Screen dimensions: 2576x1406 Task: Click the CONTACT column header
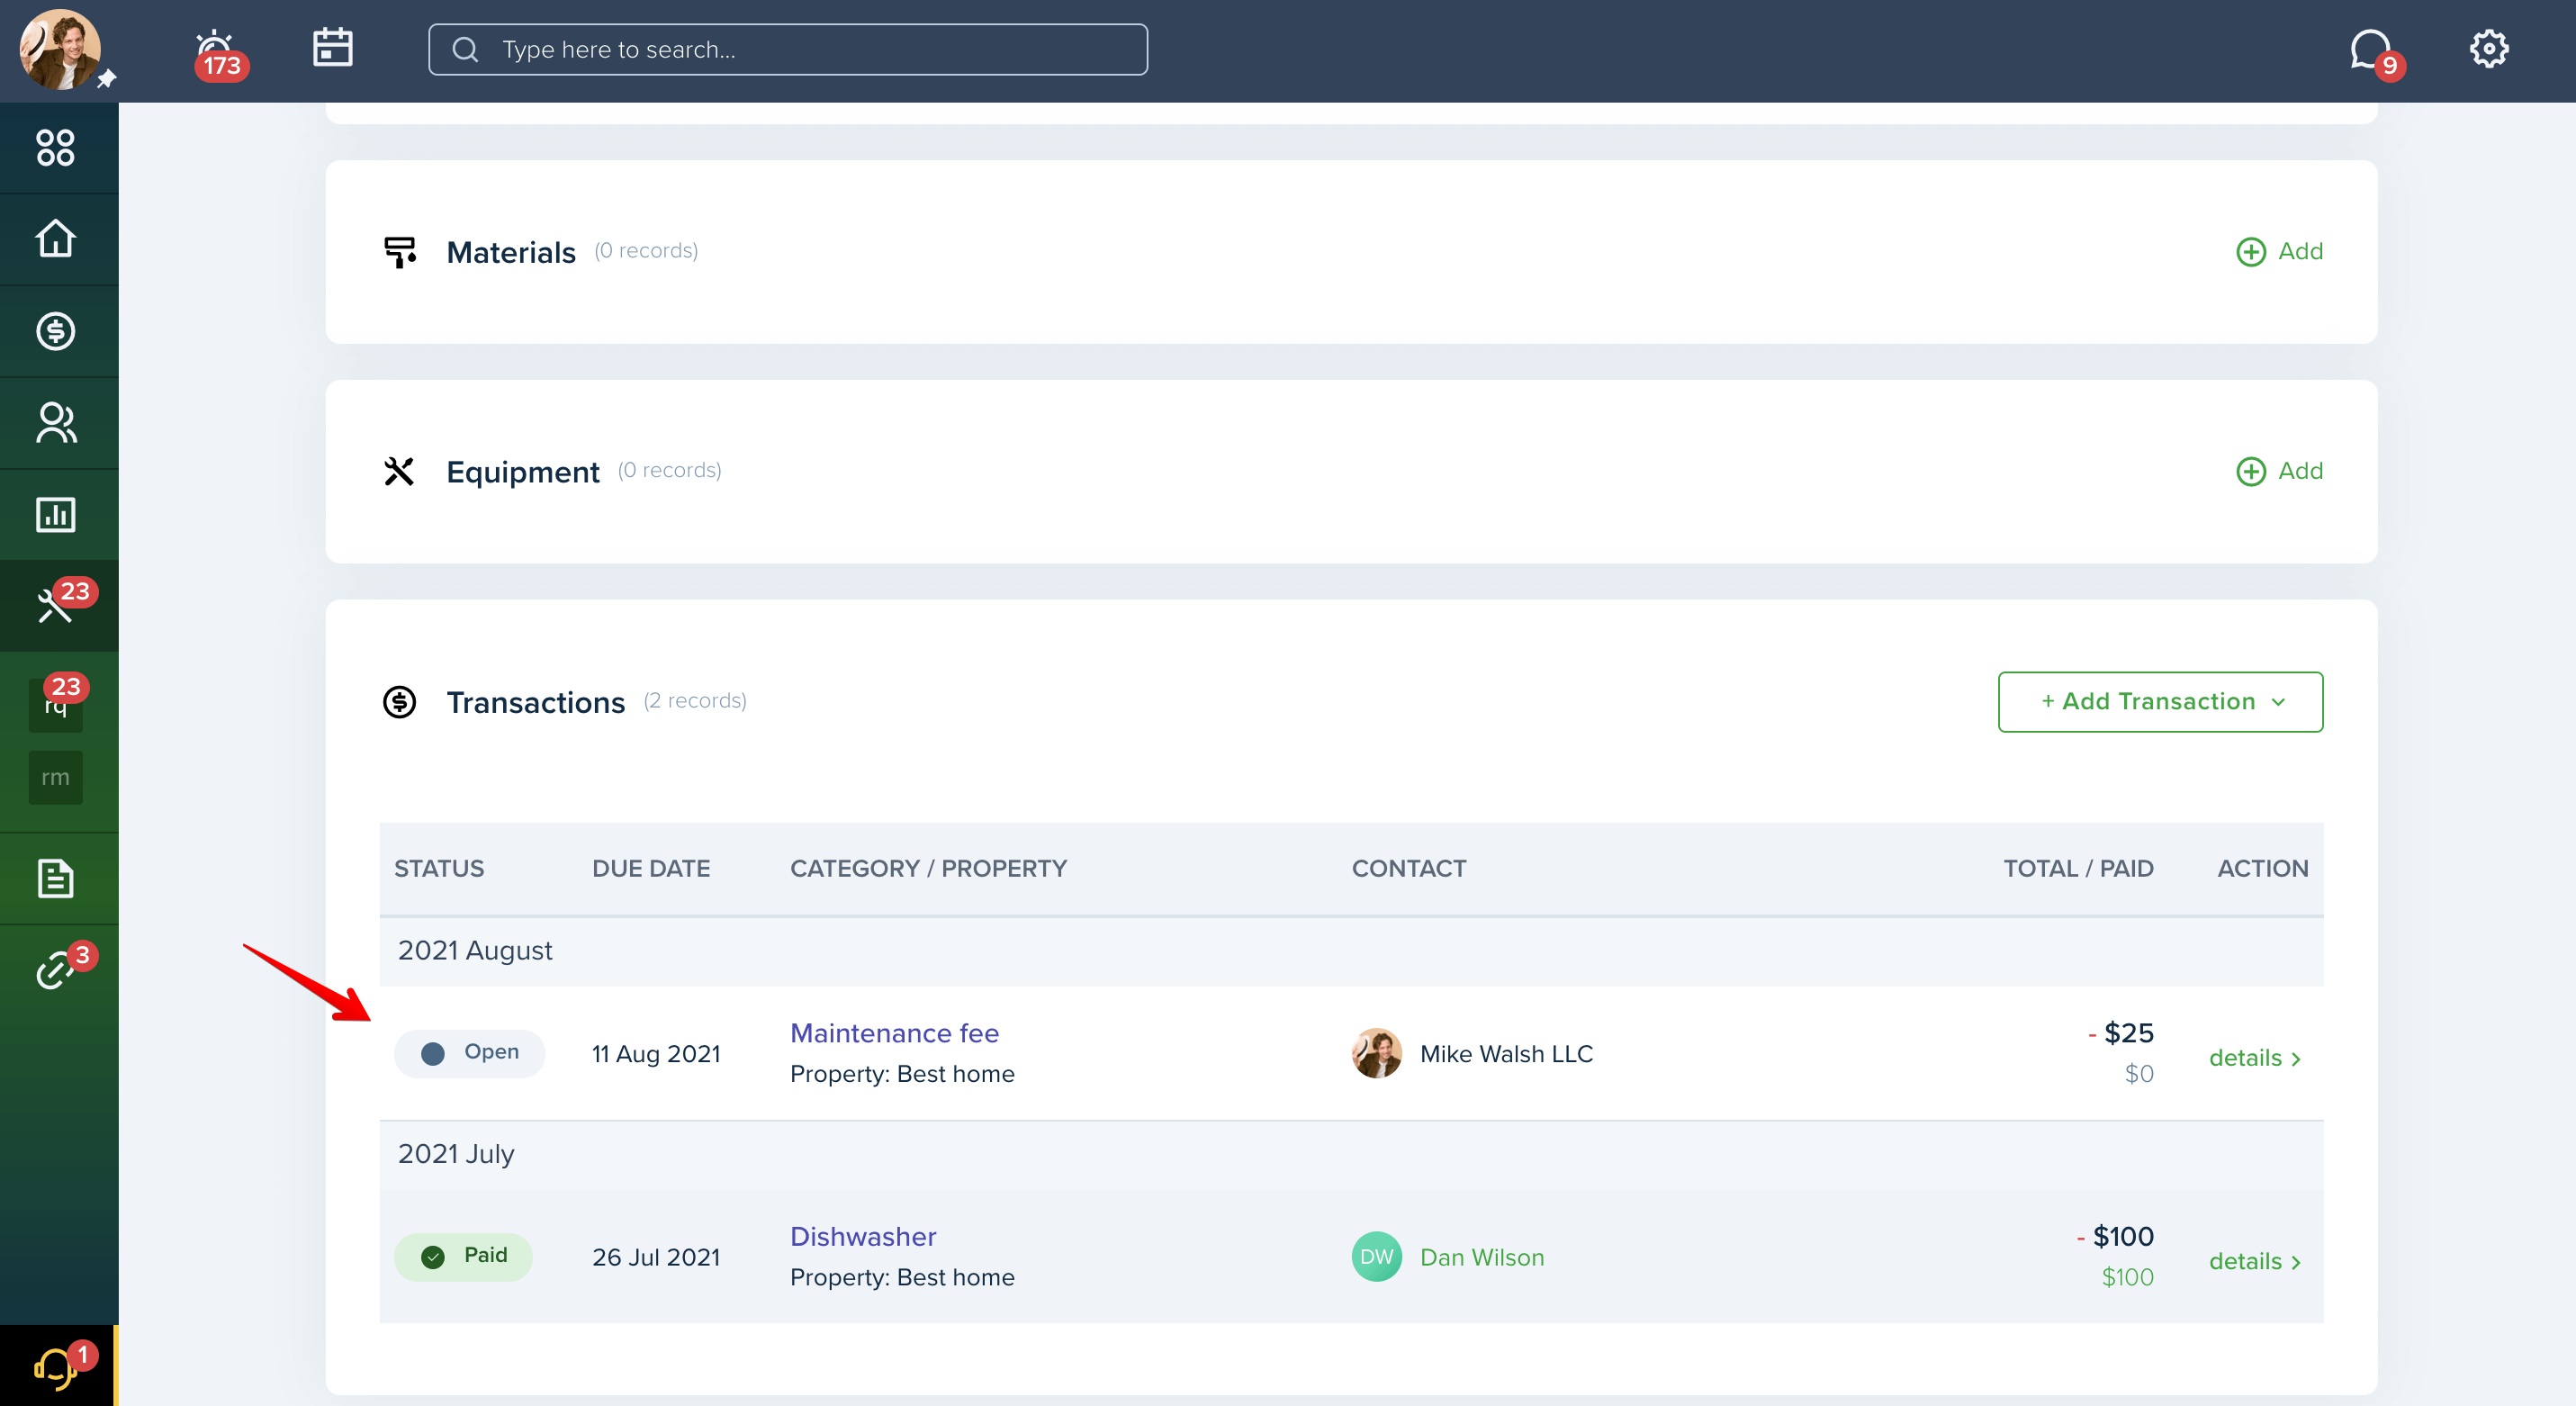tap(1409, 869)
